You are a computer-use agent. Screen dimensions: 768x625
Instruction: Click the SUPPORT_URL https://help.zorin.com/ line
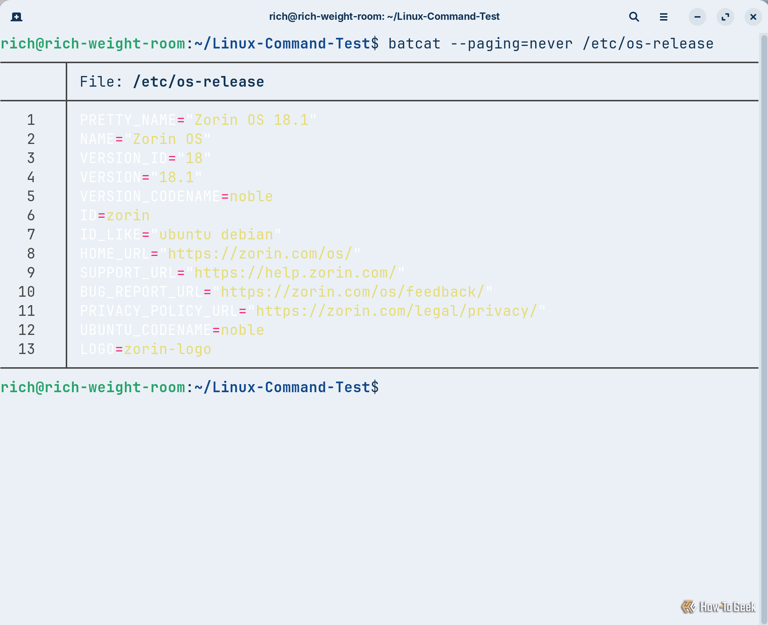tap(242, 273)
